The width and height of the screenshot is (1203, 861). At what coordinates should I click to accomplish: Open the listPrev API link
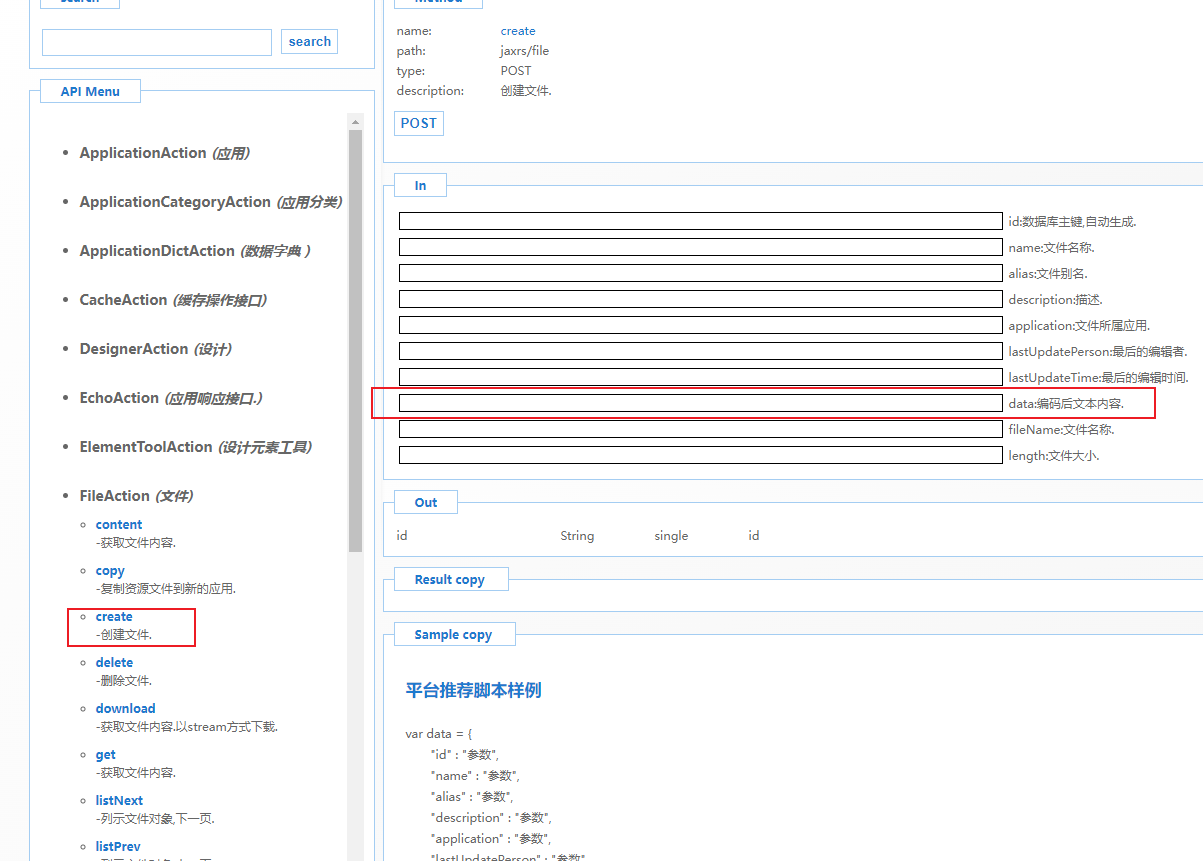click(118, 846)
